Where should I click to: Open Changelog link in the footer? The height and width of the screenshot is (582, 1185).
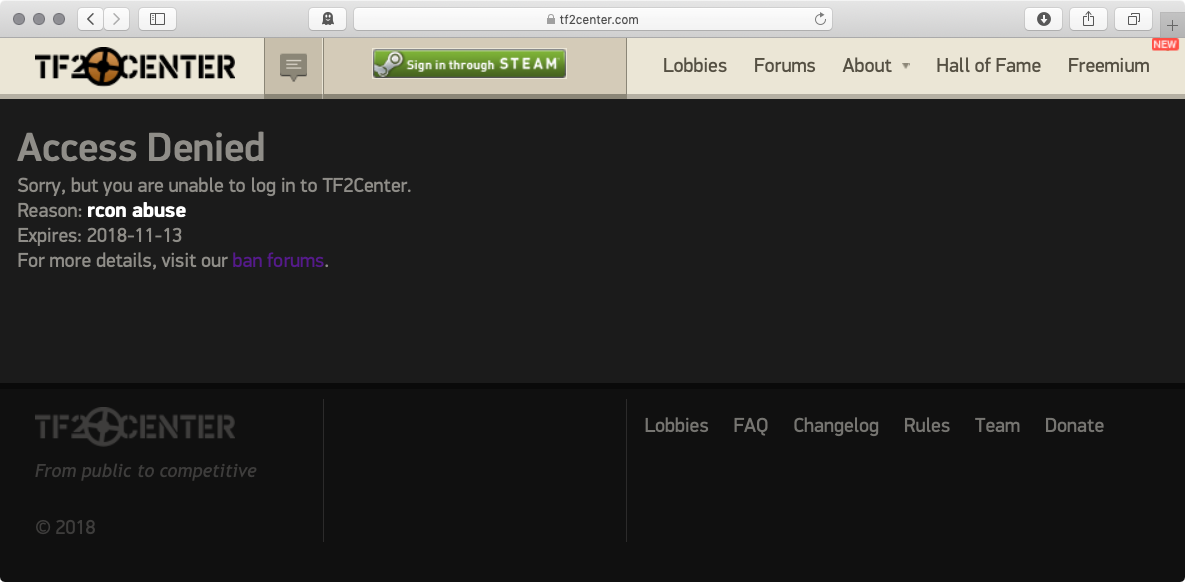(x=836, y=426)
